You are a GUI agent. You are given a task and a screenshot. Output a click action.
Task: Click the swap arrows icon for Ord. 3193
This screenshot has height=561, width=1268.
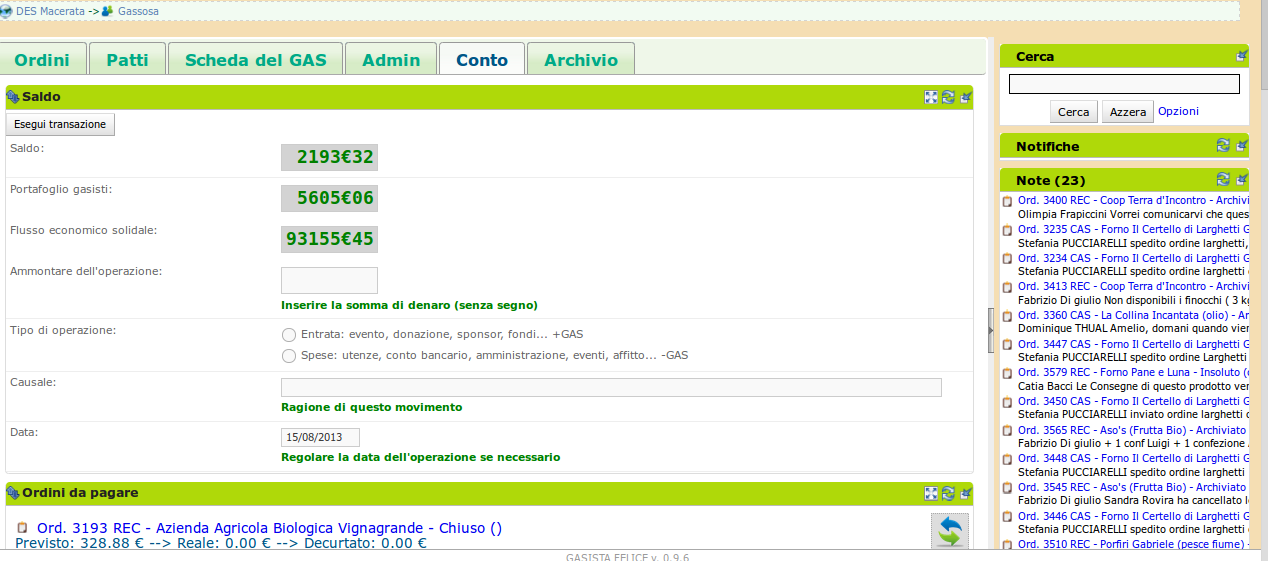pyautogui.click(x=949, y=531)
